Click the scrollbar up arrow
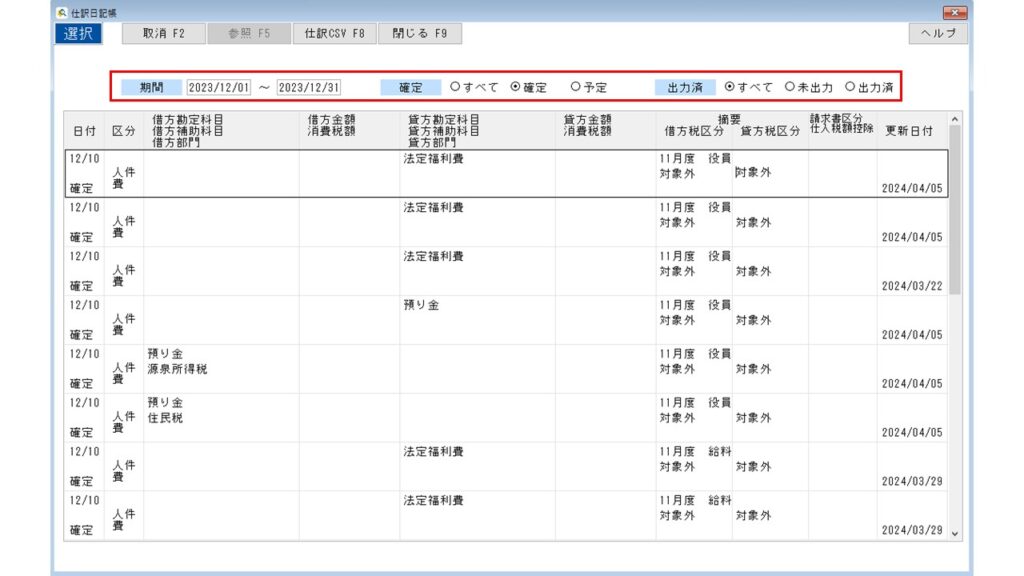 click(x=955, y=119)
